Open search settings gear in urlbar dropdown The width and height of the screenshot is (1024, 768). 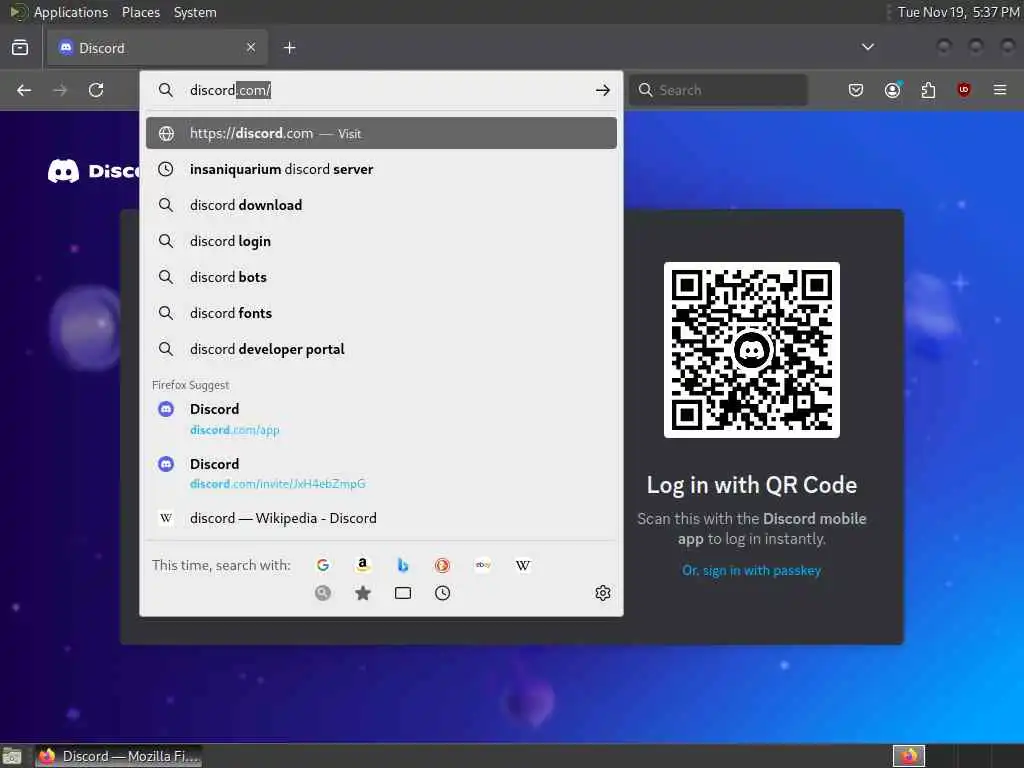(x=602, y=593)
